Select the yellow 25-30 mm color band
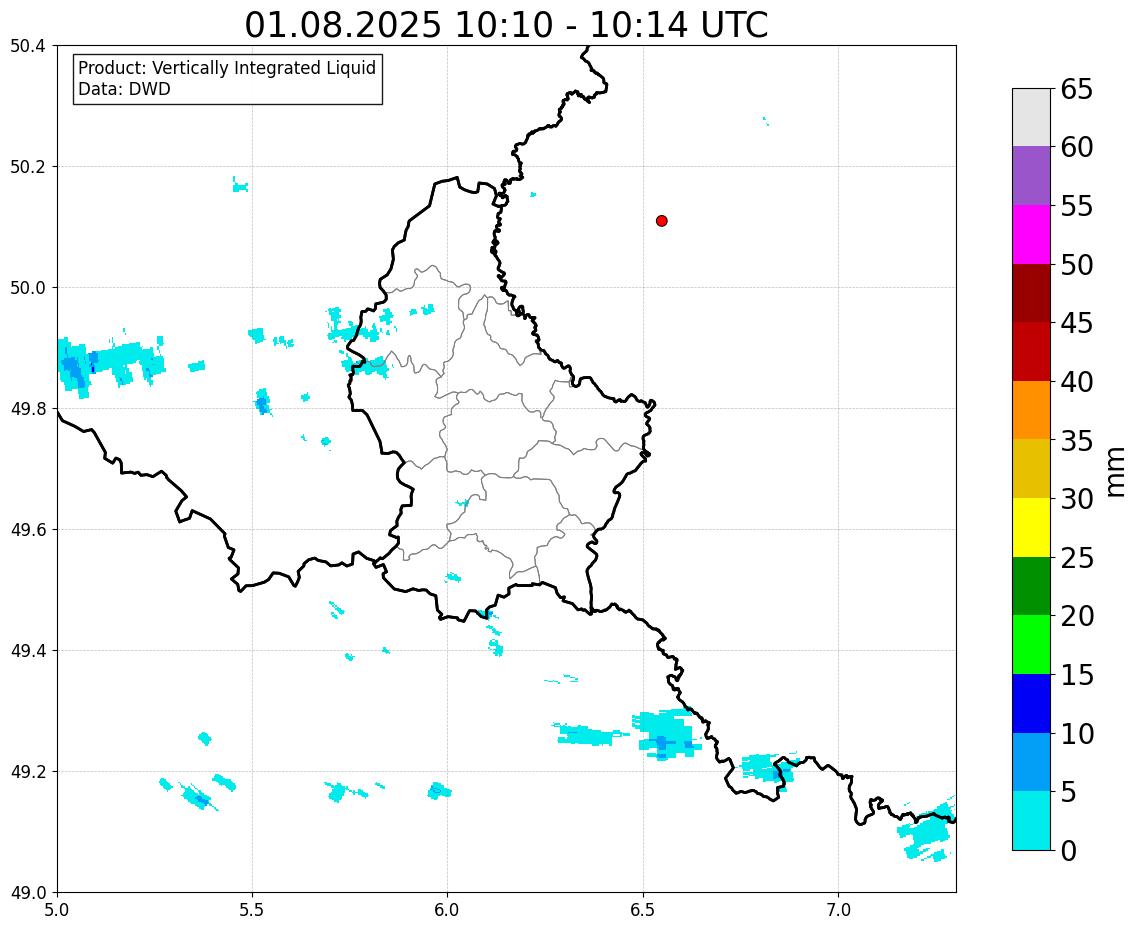 click(1031, 527)
